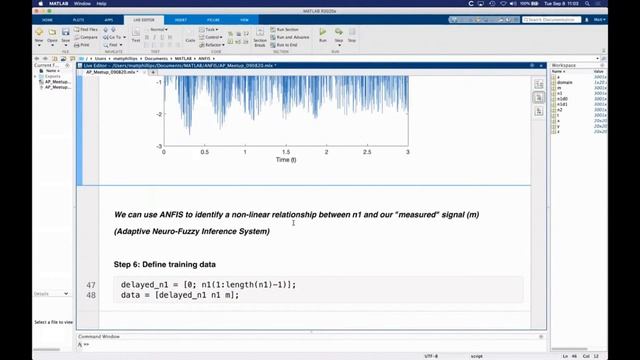Switch to the APPS tab
The height and width of the screenshot is (360, 640).
pos(109,20)
